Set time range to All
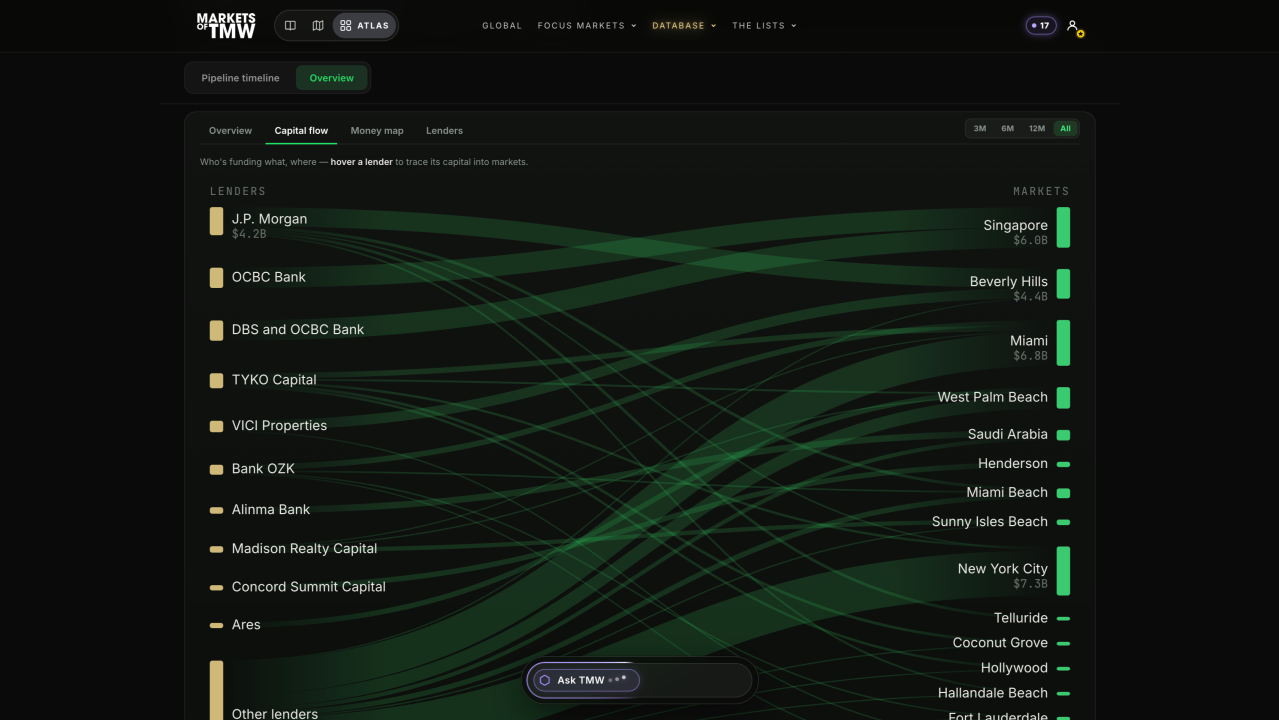Image resolution: width=1279 pixels, height=720 pixels. tap(1065, 129)
